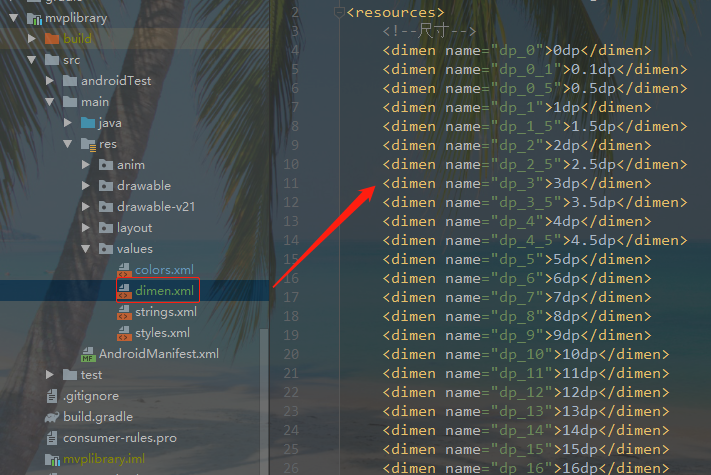Expand the androidTest folder
This screenshot has width=711, height=475.
(50, 81)
